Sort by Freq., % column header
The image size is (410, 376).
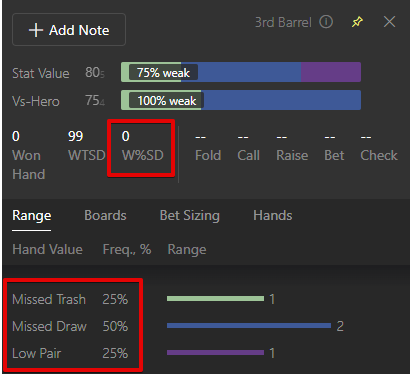(127, 249)
